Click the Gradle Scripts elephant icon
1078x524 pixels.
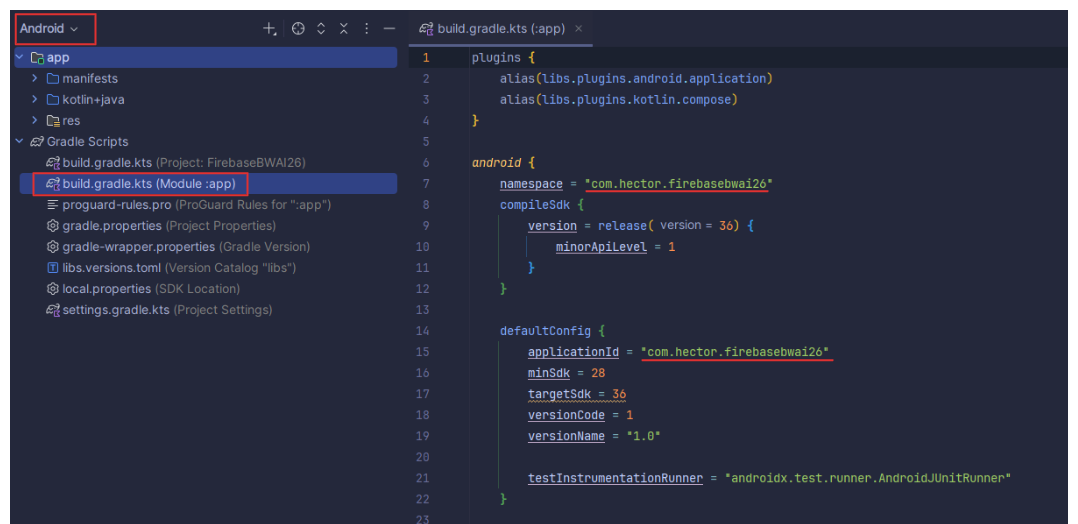(x=37, y=142)
